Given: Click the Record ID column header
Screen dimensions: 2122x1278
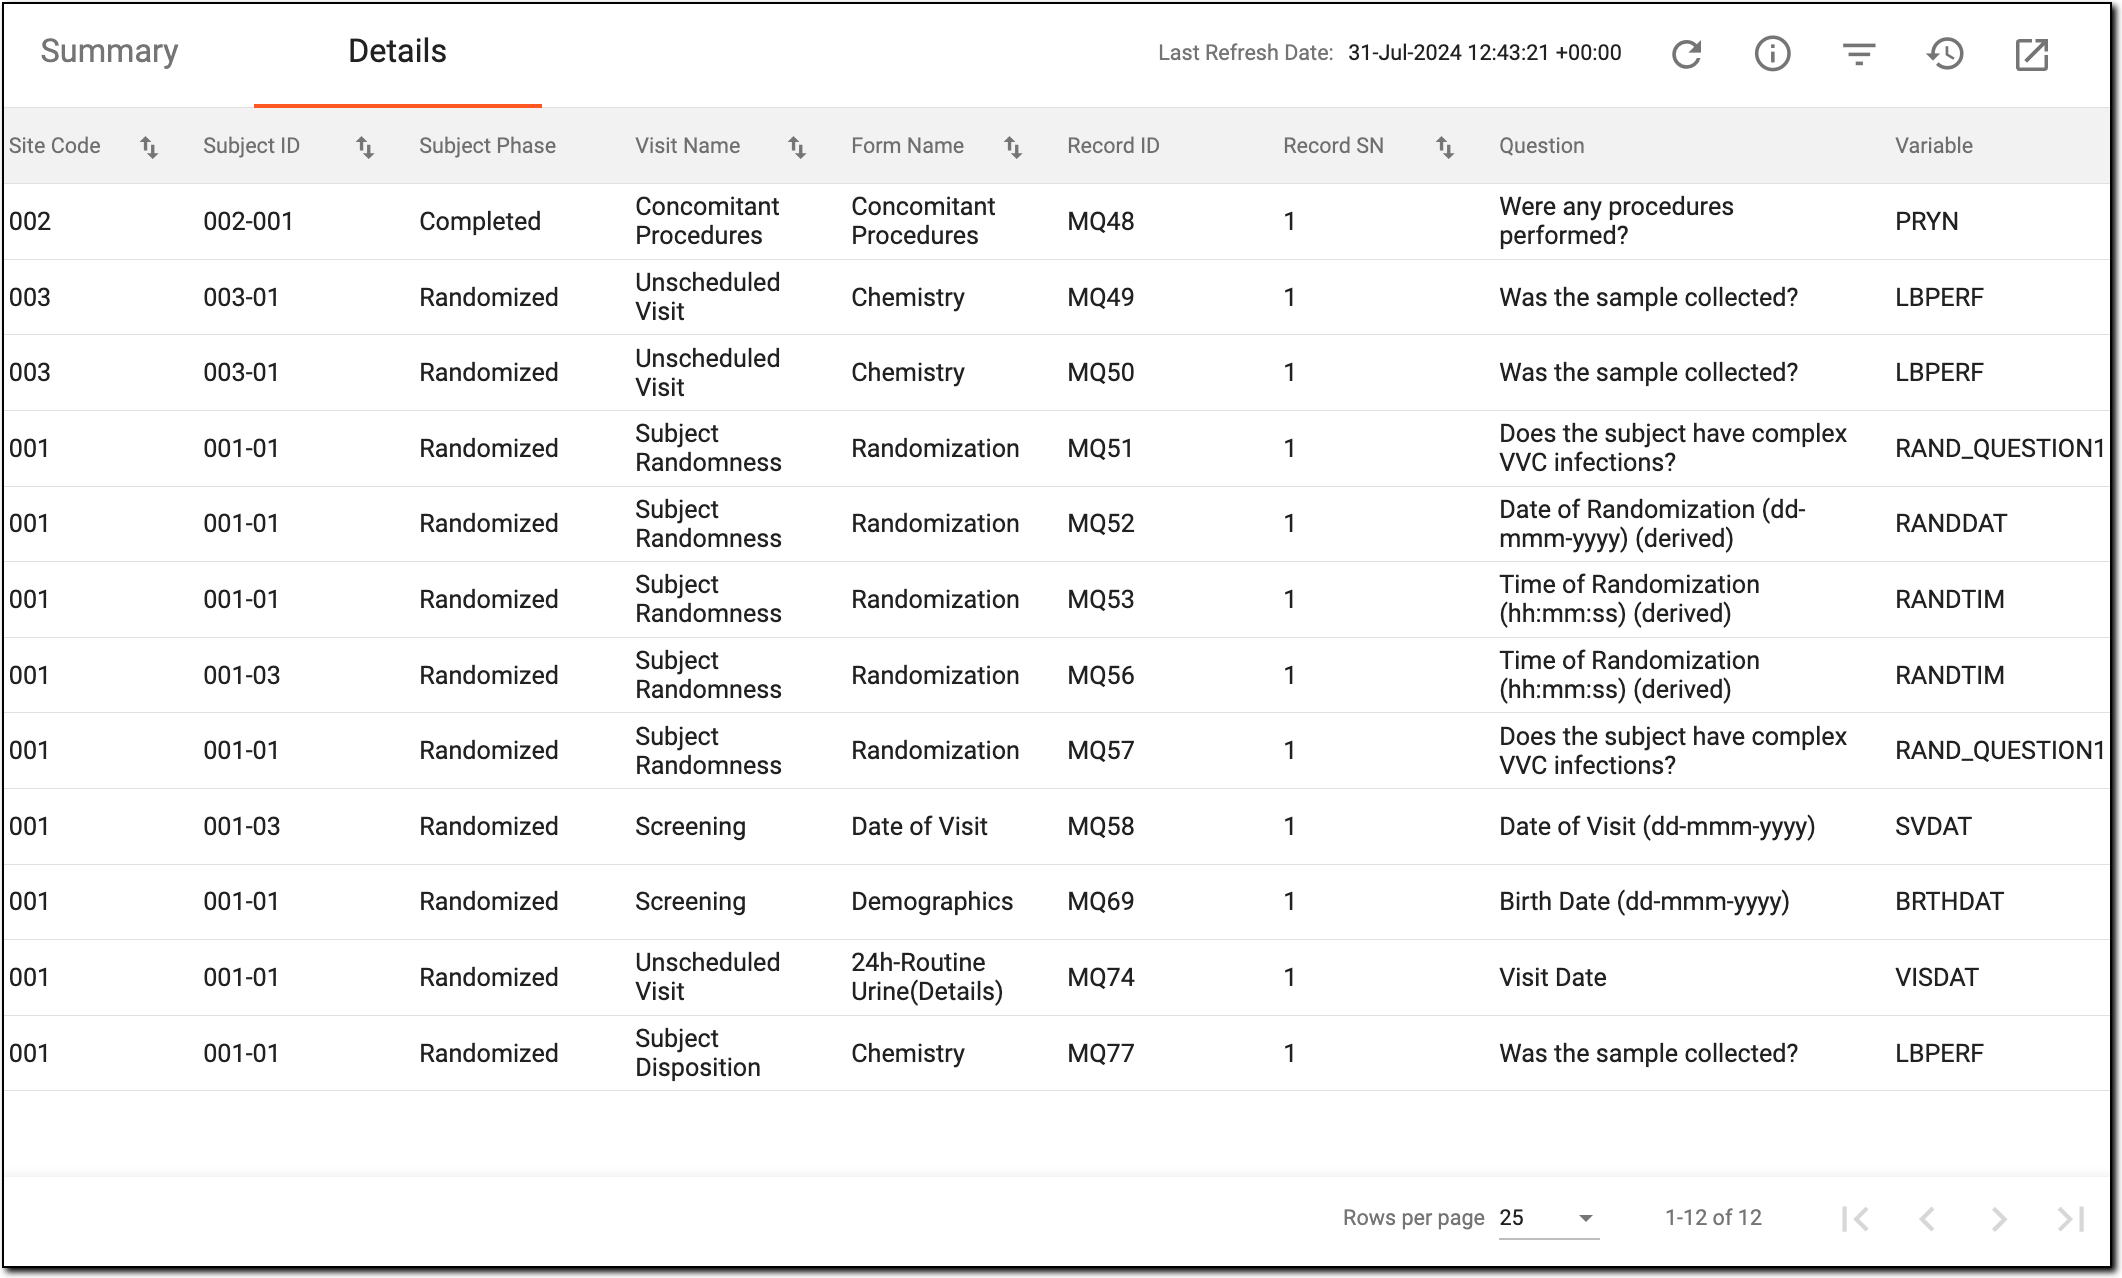Looking at the screenshot, I should pyautogui.click(x=1113, y=146).
